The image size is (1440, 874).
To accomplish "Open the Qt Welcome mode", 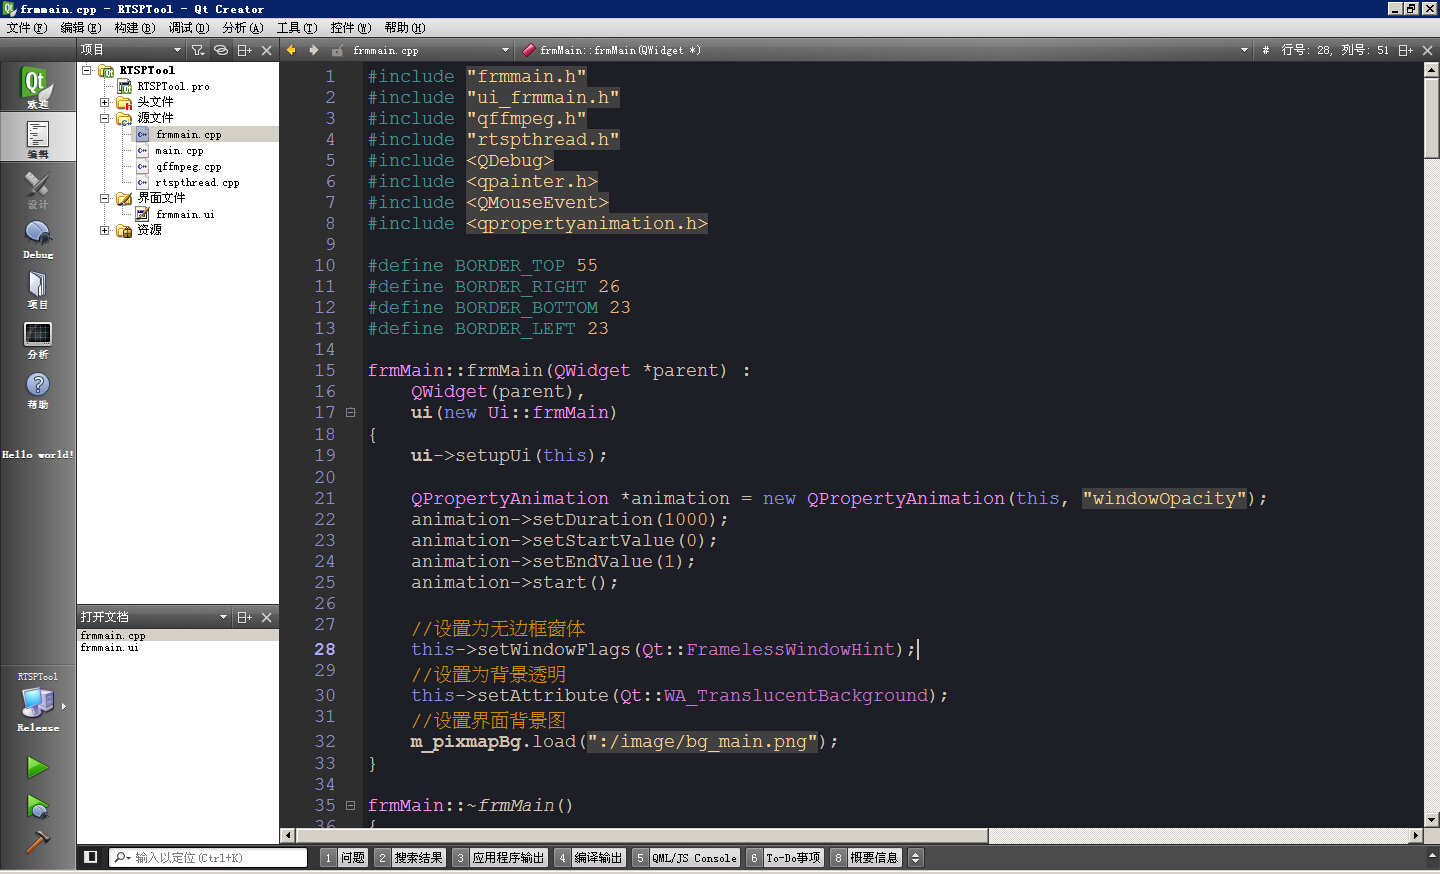I will pyautogui.click(x=37, y=86).
